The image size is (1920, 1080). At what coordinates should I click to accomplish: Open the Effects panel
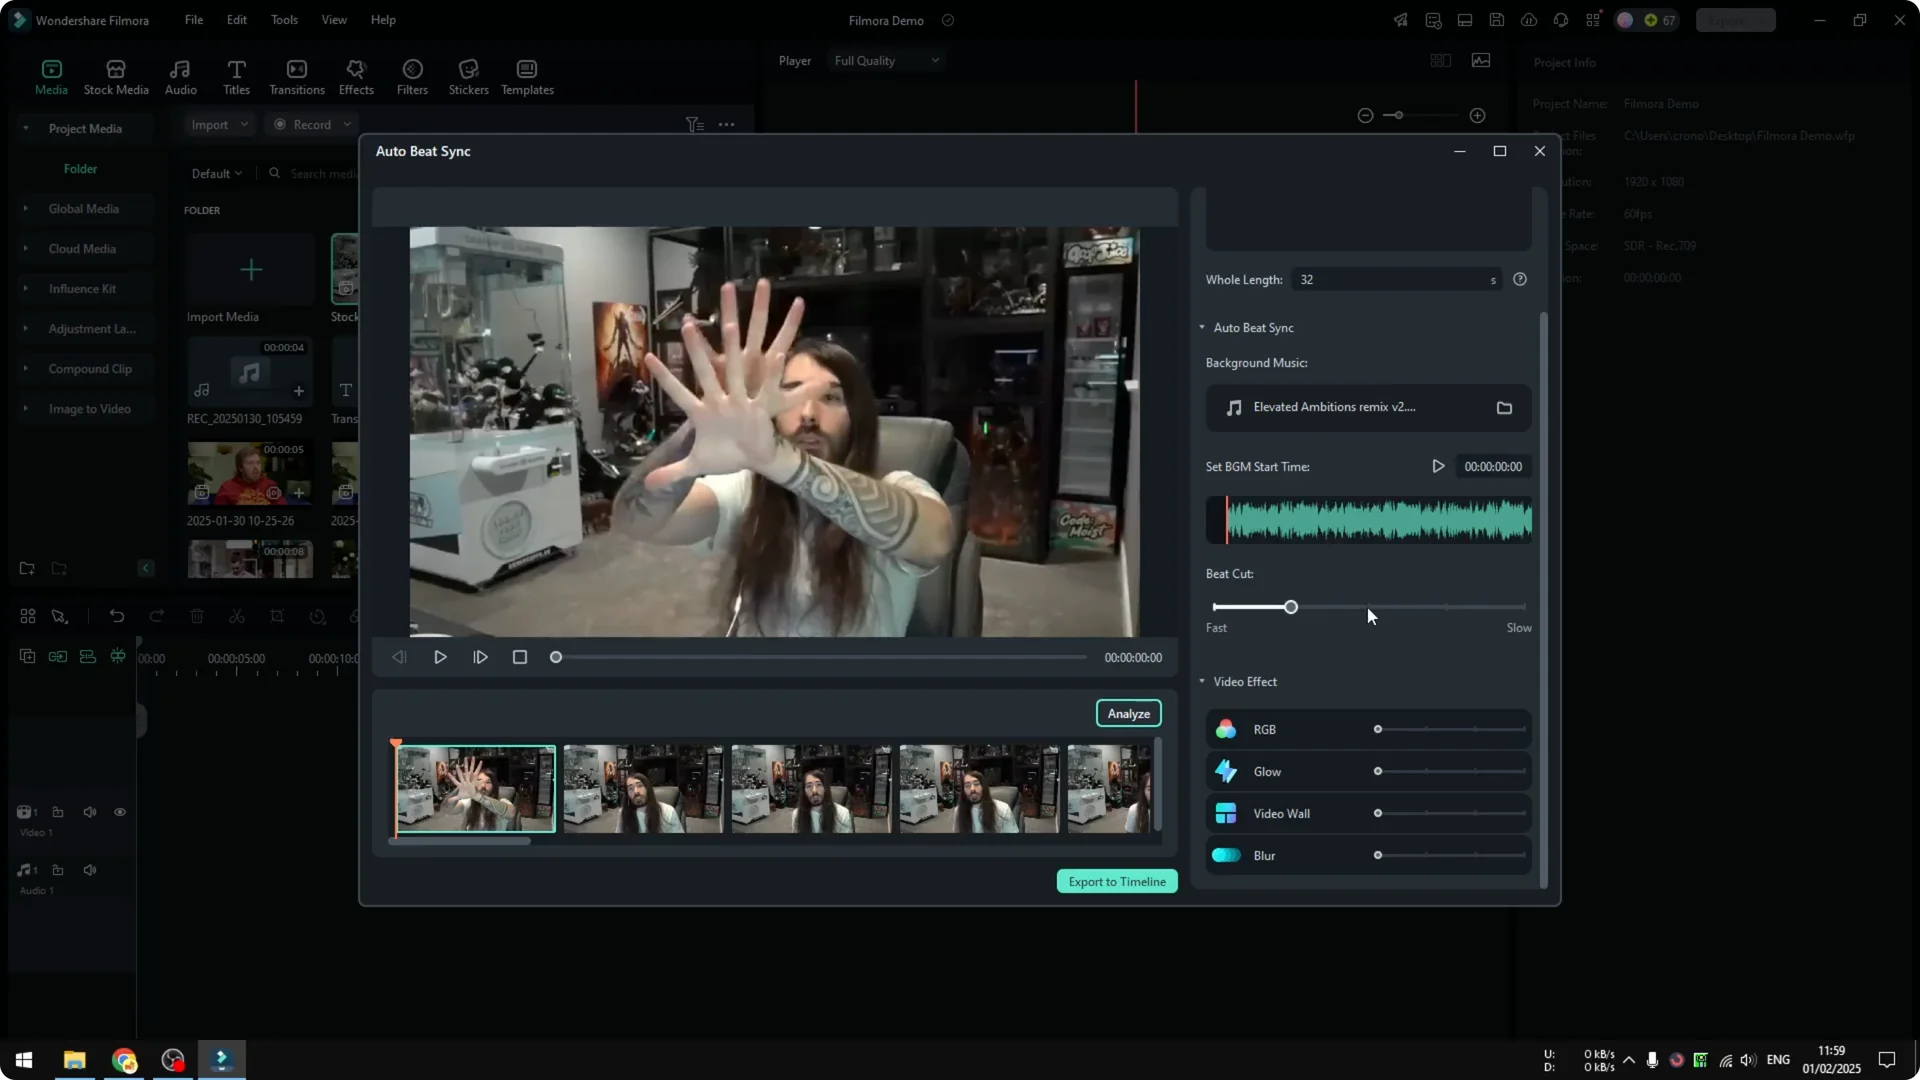356,77
